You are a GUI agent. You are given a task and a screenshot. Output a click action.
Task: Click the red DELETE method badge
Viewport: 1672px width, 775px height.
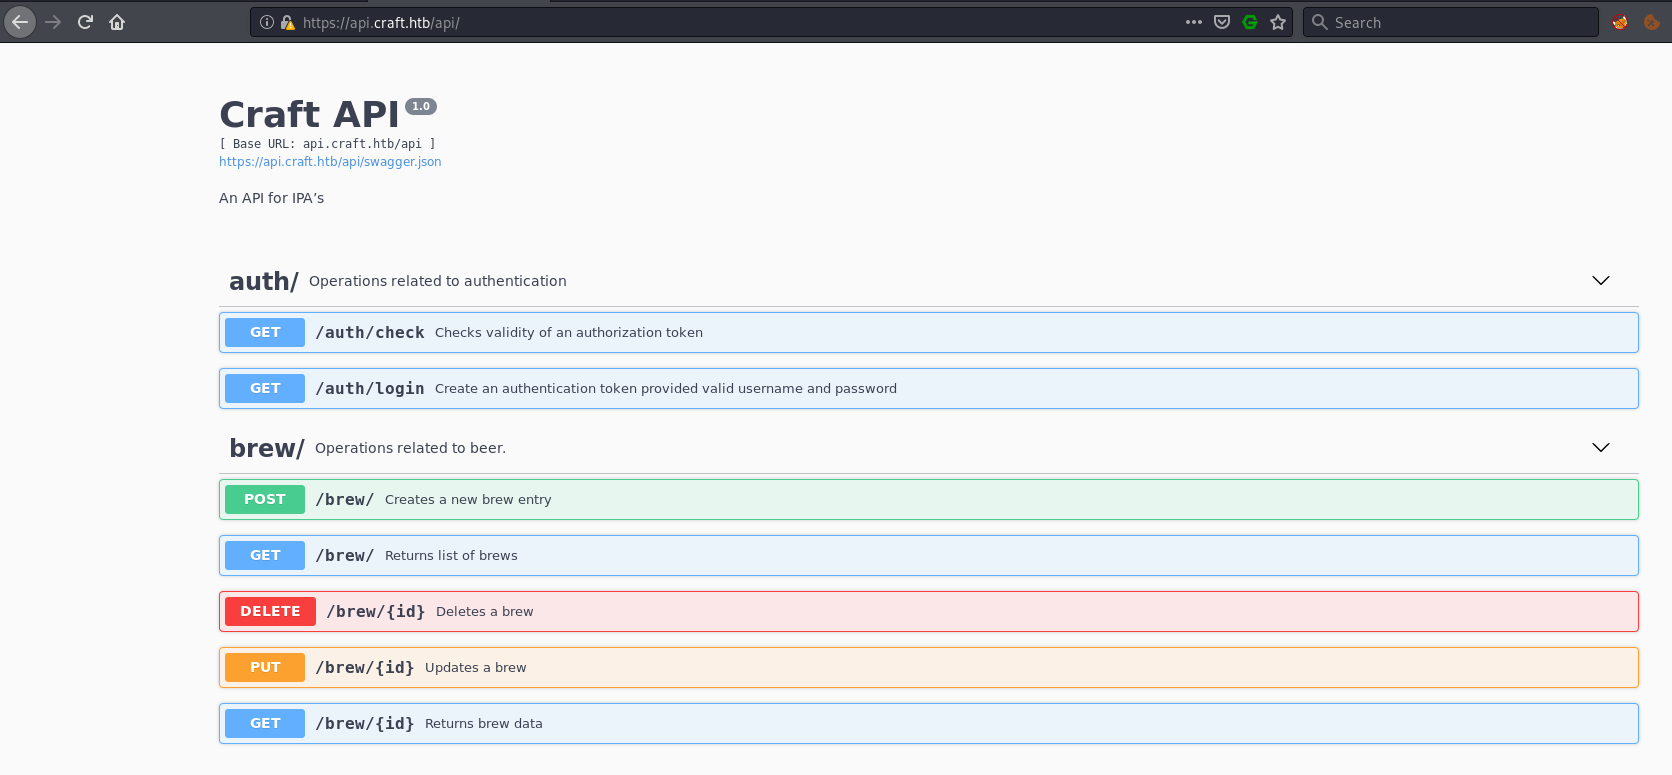pyautogui.click(x=270, y=611)
